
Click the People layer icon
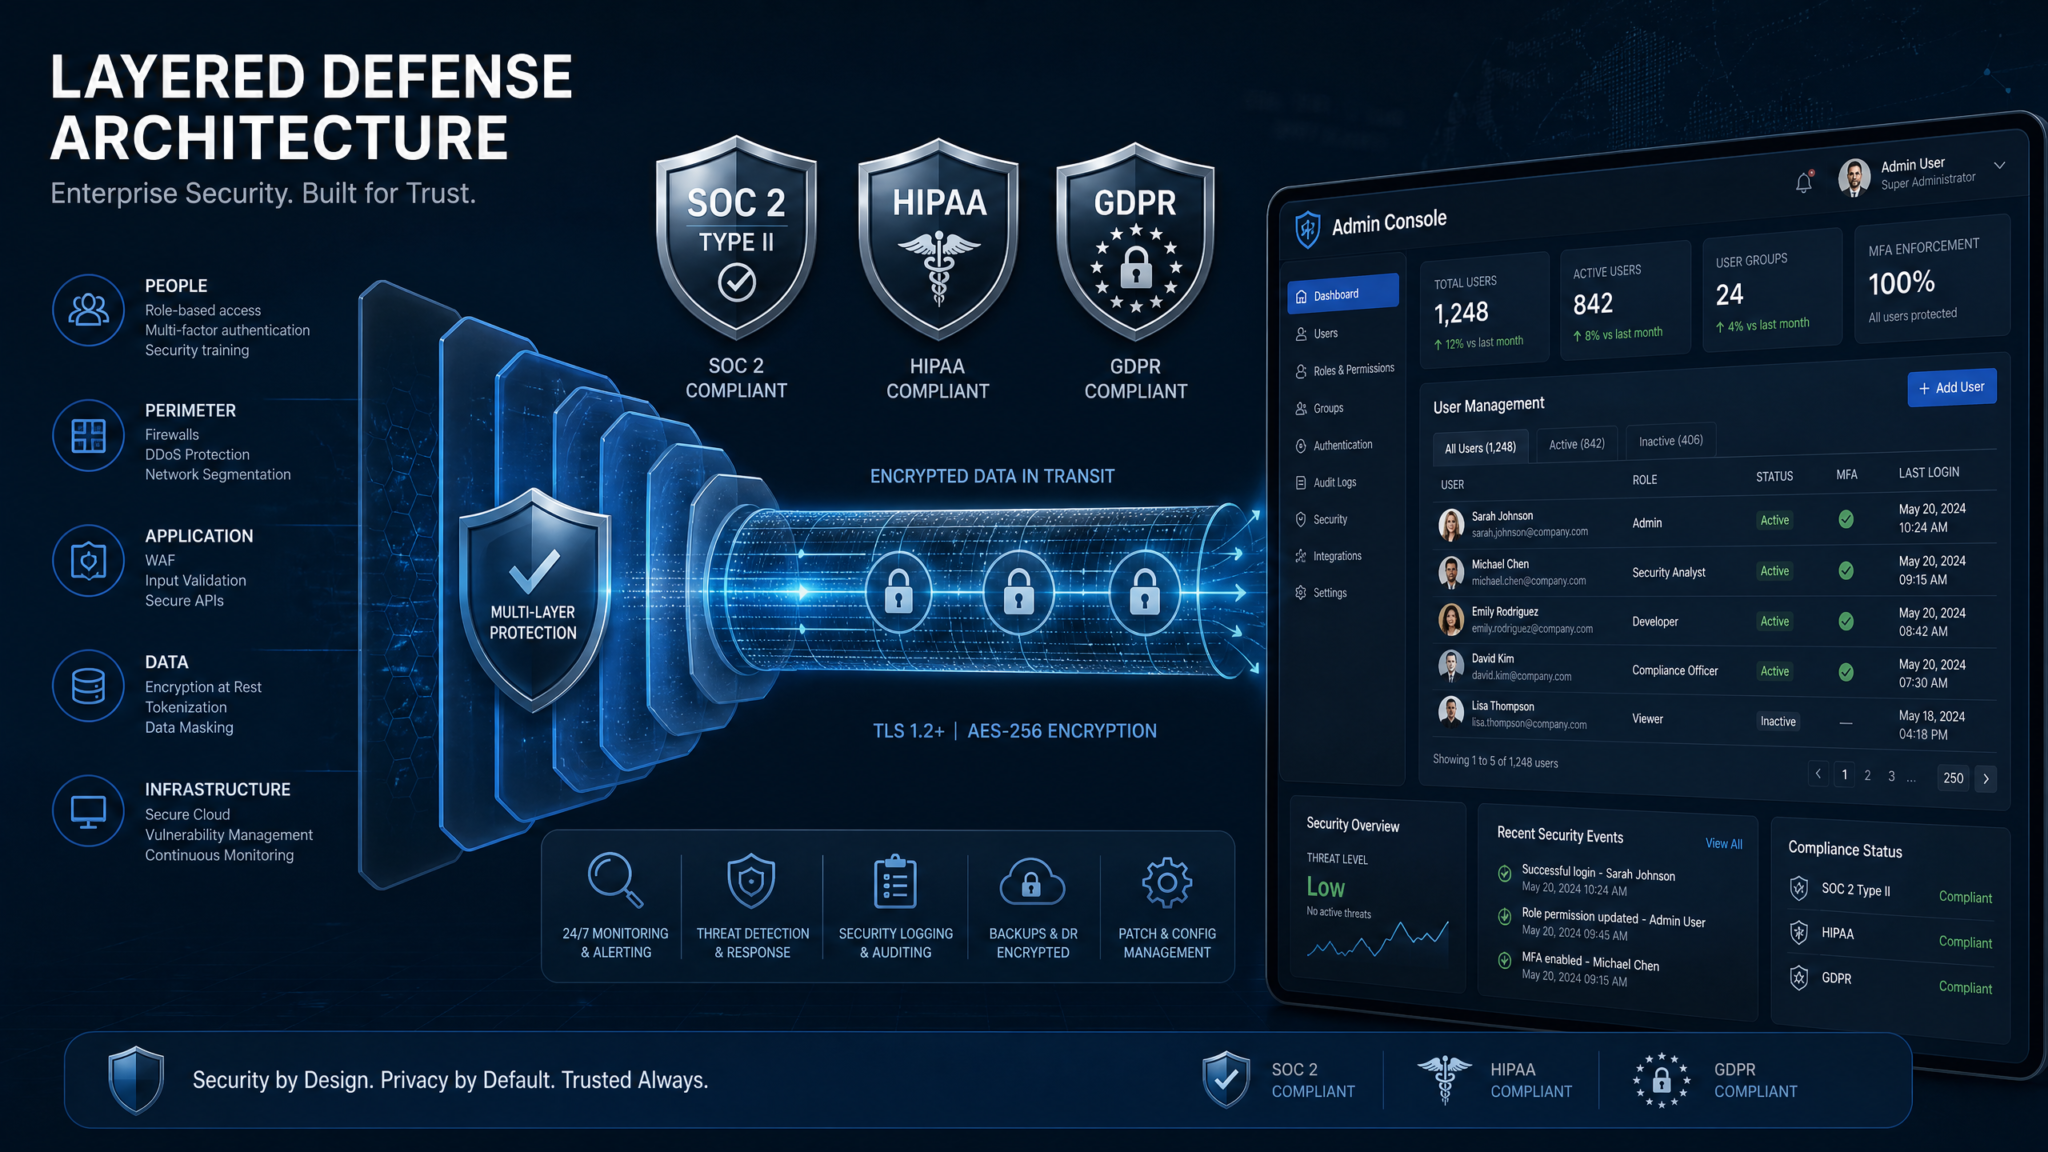click(x=88, y=310)
